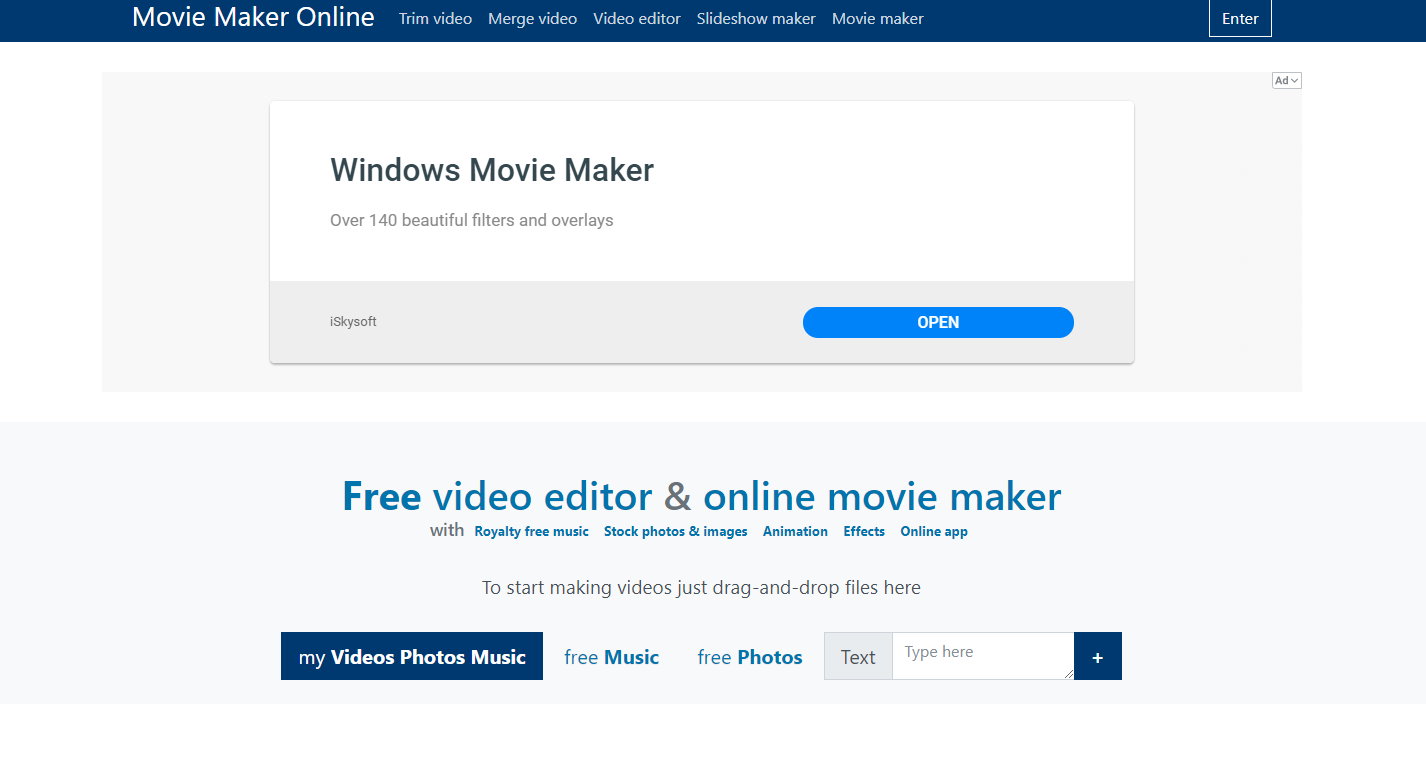Select the free Photos tab
1426x769 pixels.
tap(750, 657)
